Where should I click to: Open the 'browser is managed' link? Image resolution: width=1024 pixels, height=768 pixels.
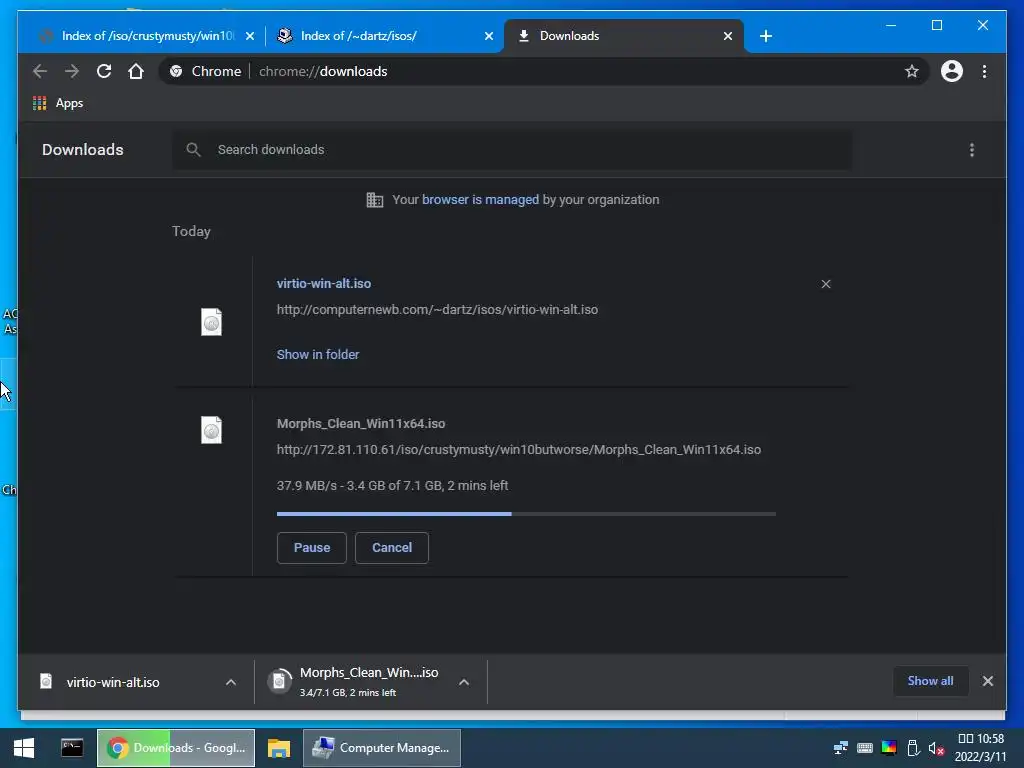click(x=480, y=199)
